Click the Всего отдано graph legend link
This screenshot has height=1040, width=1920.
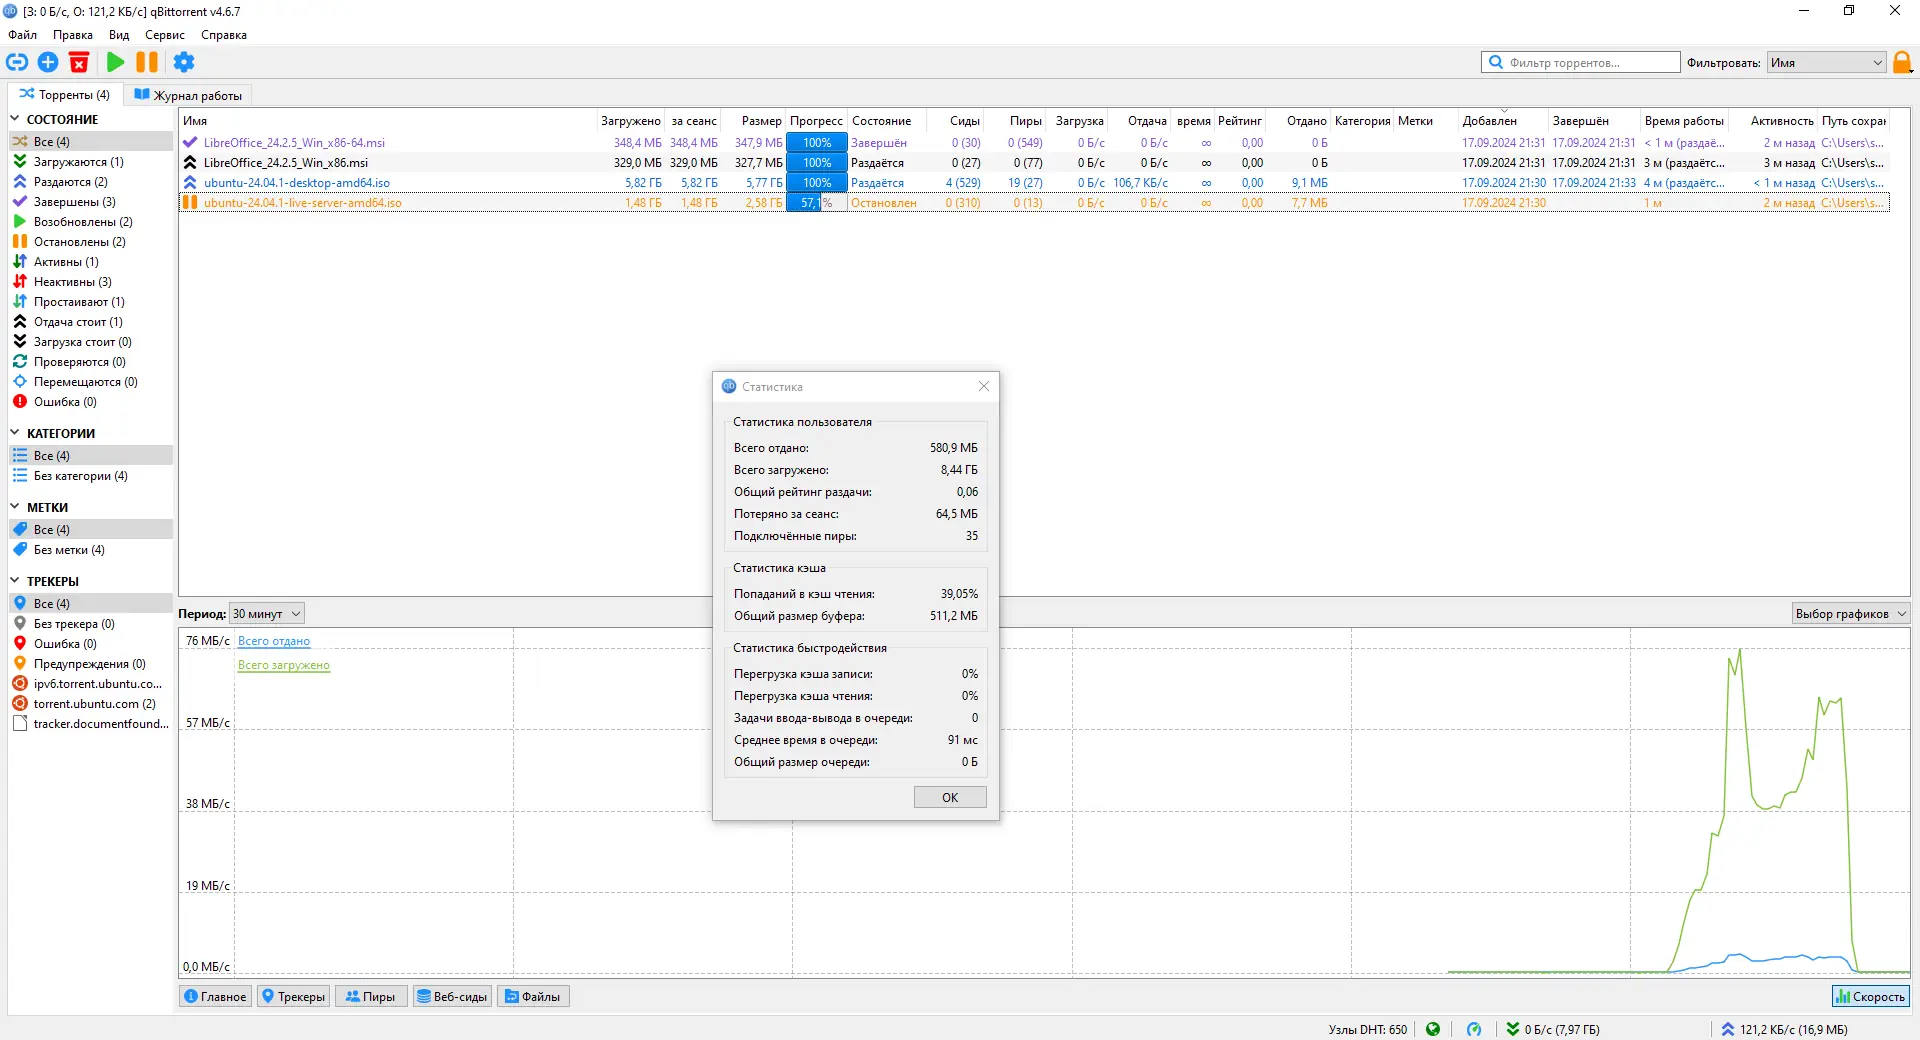(274, 641)
